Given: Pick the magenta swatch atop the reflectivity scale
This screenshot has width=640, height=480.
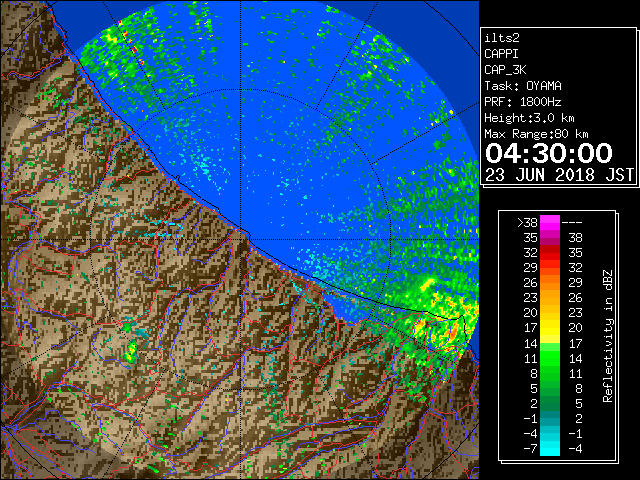Looking at the screenshot, I should [x=550, y=223].
